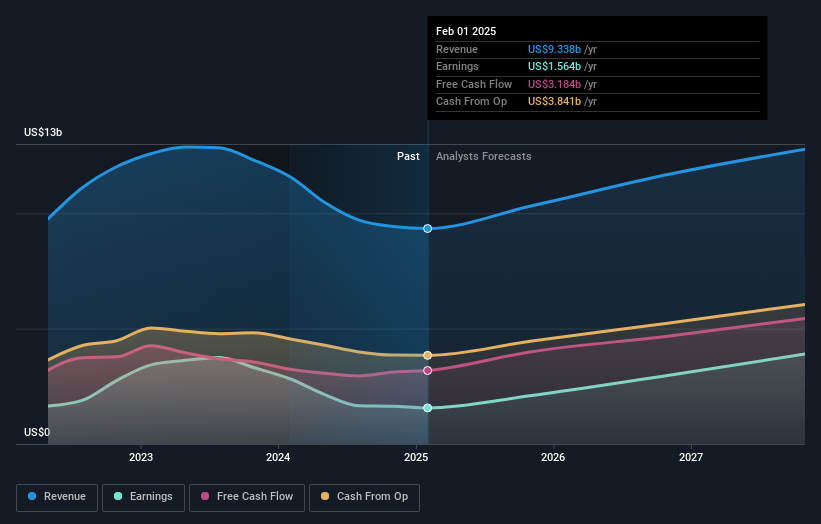This screenshot has height=524, width=821.
Task: Click the US$3.841b cash from op value
Action: pyautogui.click(x=554, y=102)
